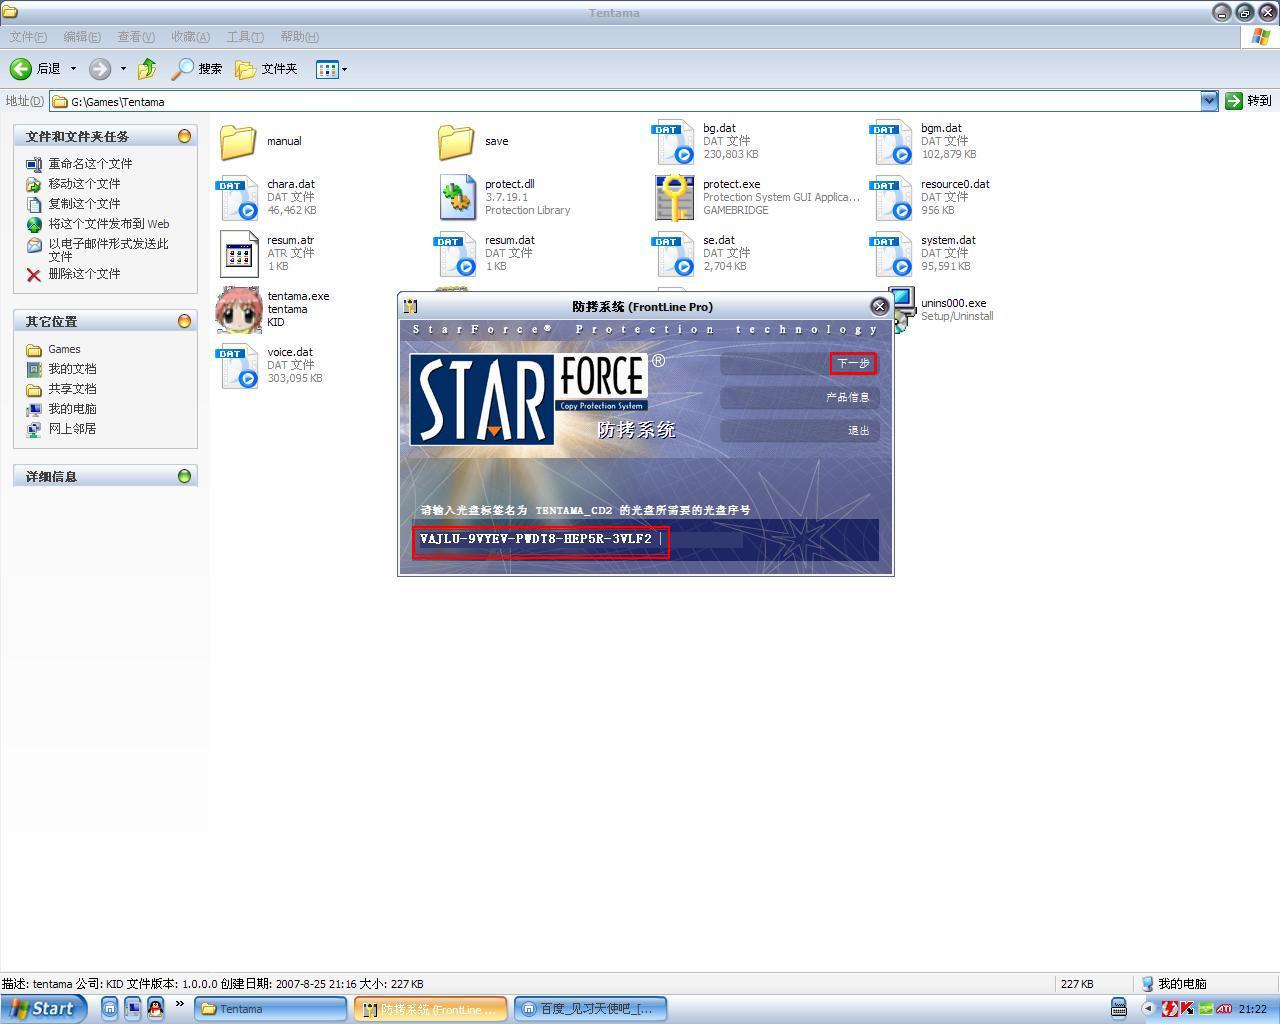Click the Go (转到) button
1280x1024 pixels.
coord(1248,101)
